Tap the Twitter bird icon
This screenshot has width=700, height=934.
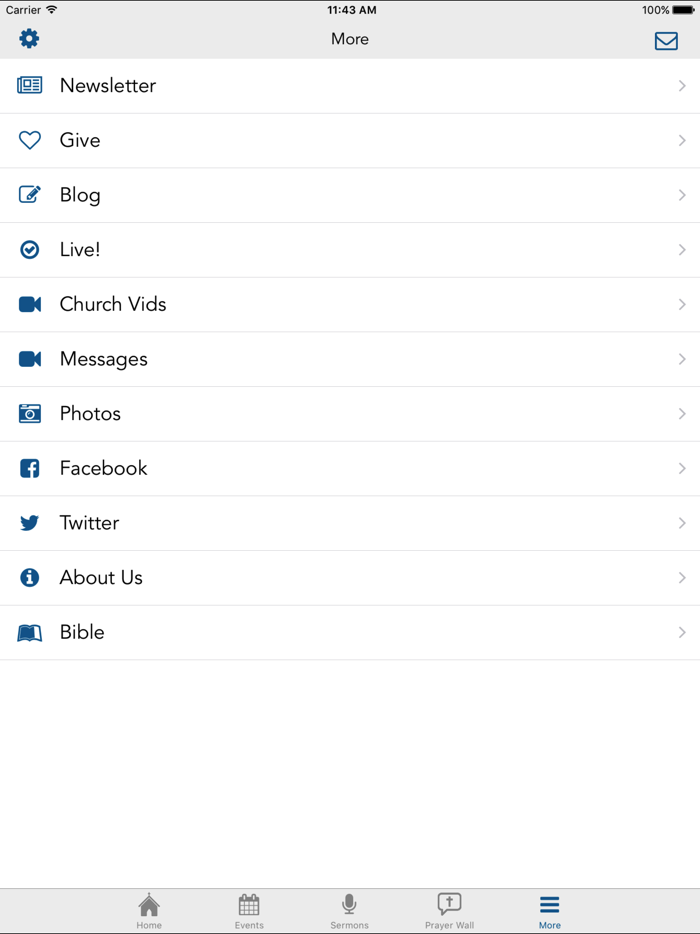(30, 523)
